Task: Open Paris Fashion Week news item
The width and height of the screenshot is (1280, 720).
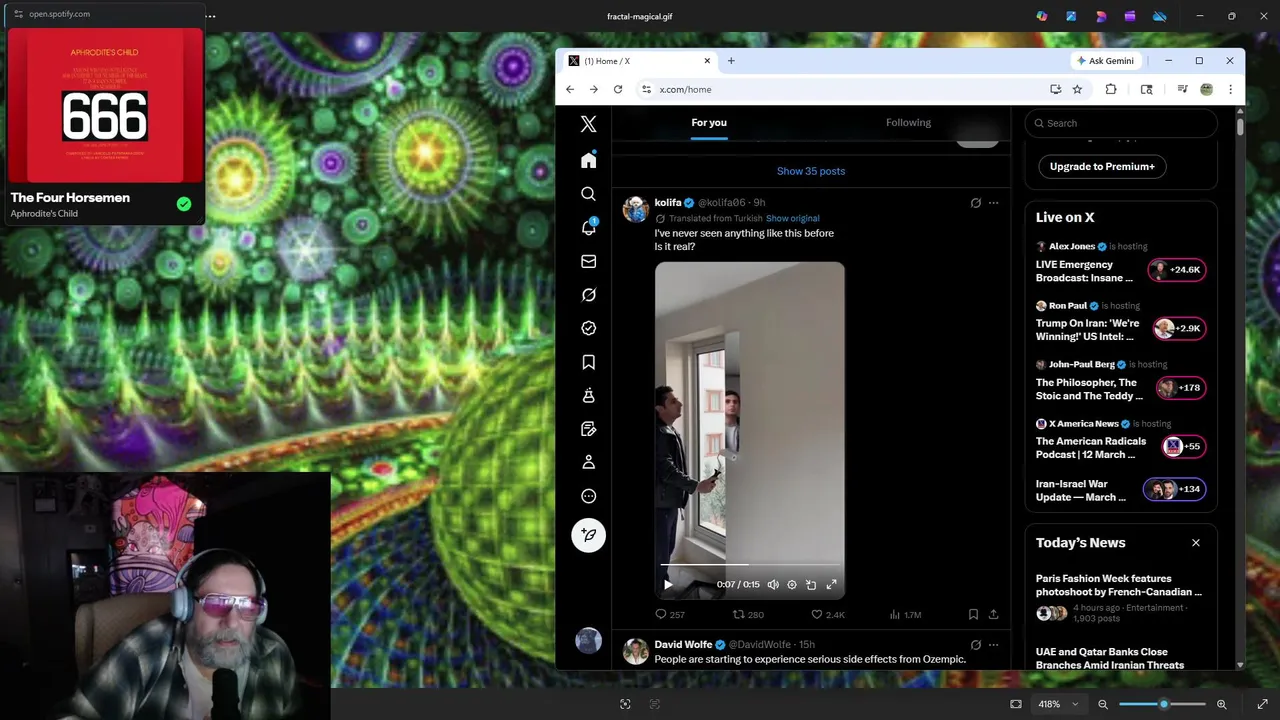Action: [x=1120, y=599]
